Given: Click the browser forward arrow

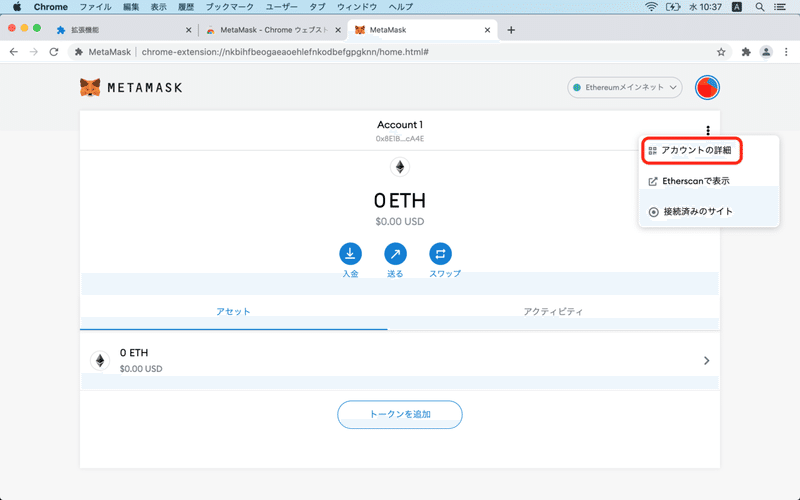Looking at the screenshot, I should [34, 52].
